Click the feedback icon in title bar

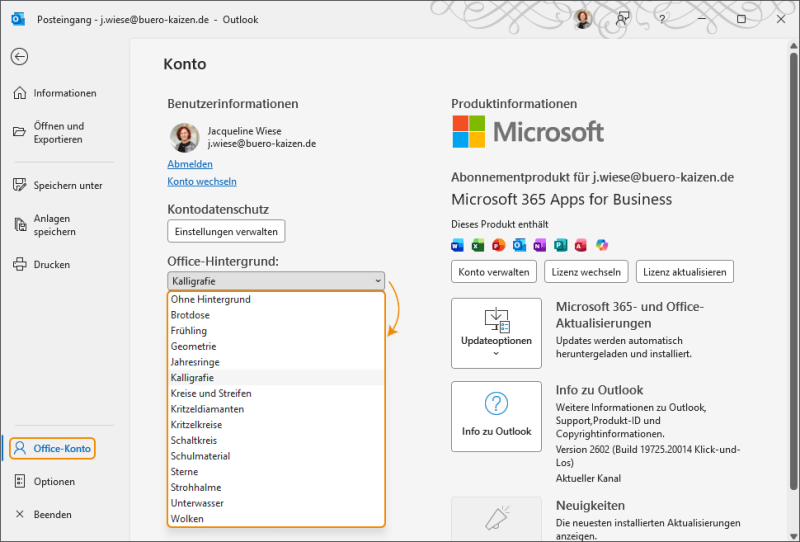pos(622,19)
